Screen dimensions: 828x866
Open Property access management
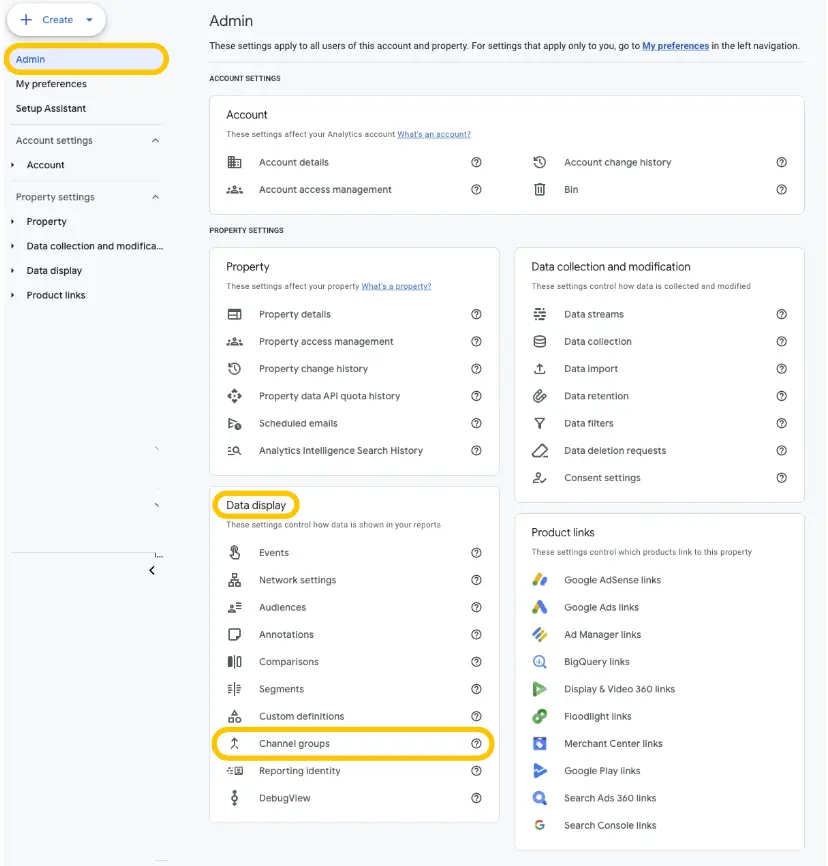326,341
